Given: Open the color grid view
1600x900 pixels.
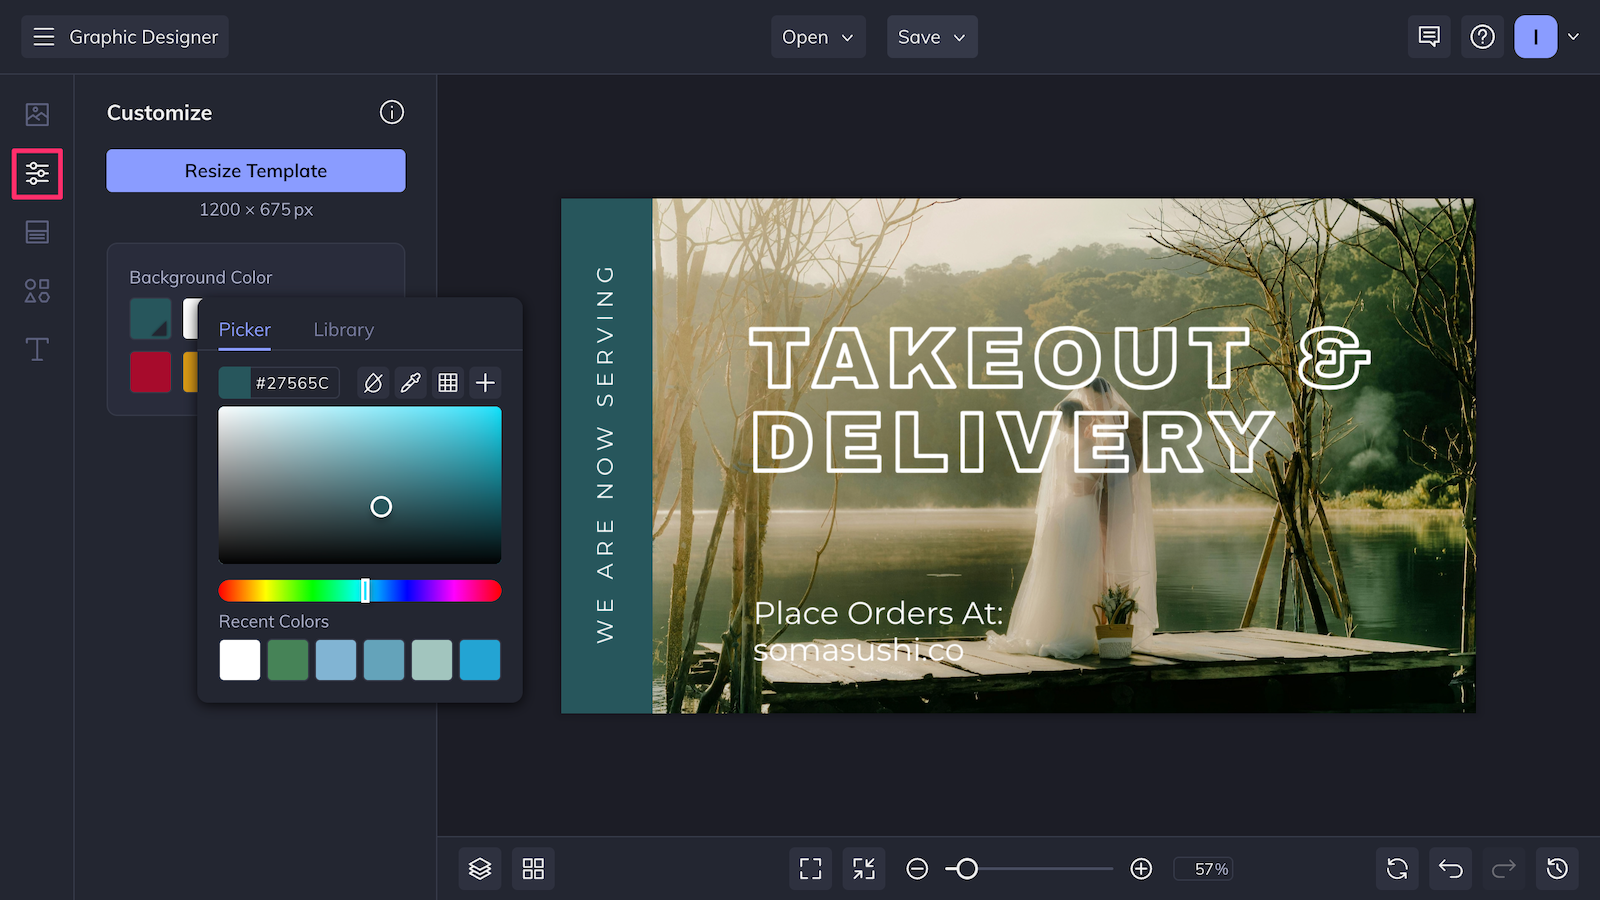Looking at the screenshot, I should [447, 382].
